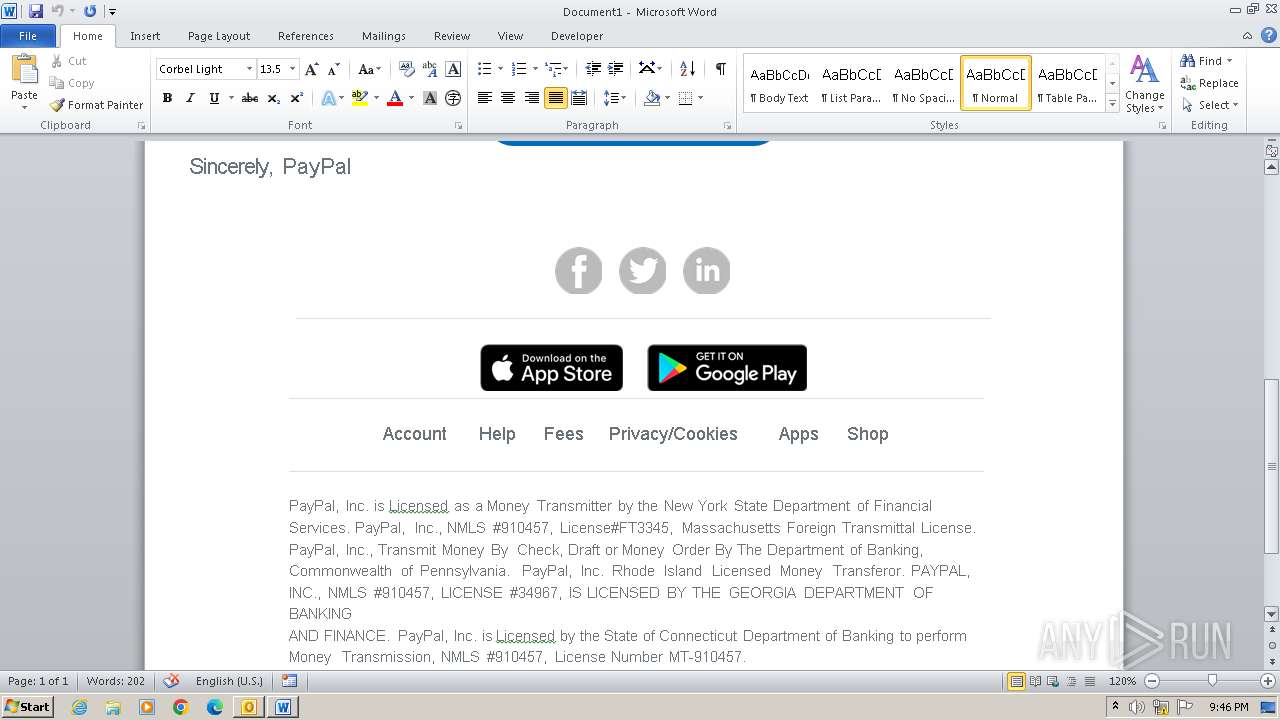
Task: Expand the Styles gallery more arrow
Action: (x=1113, y=103)
